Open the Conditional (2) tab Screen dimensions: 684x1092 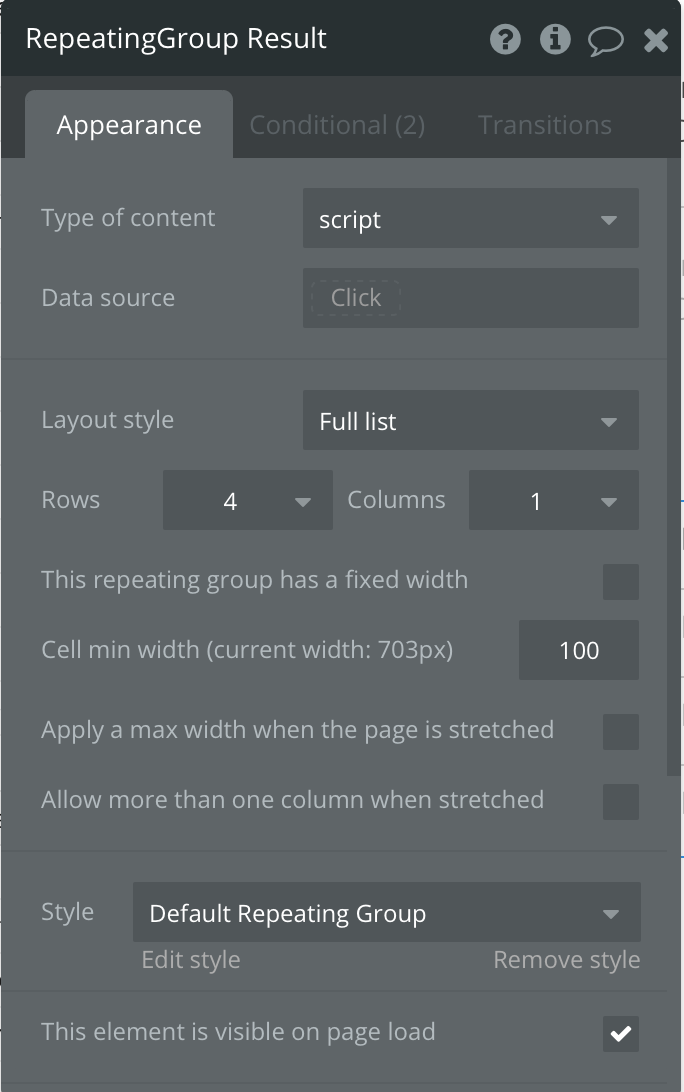coord(337,125)
